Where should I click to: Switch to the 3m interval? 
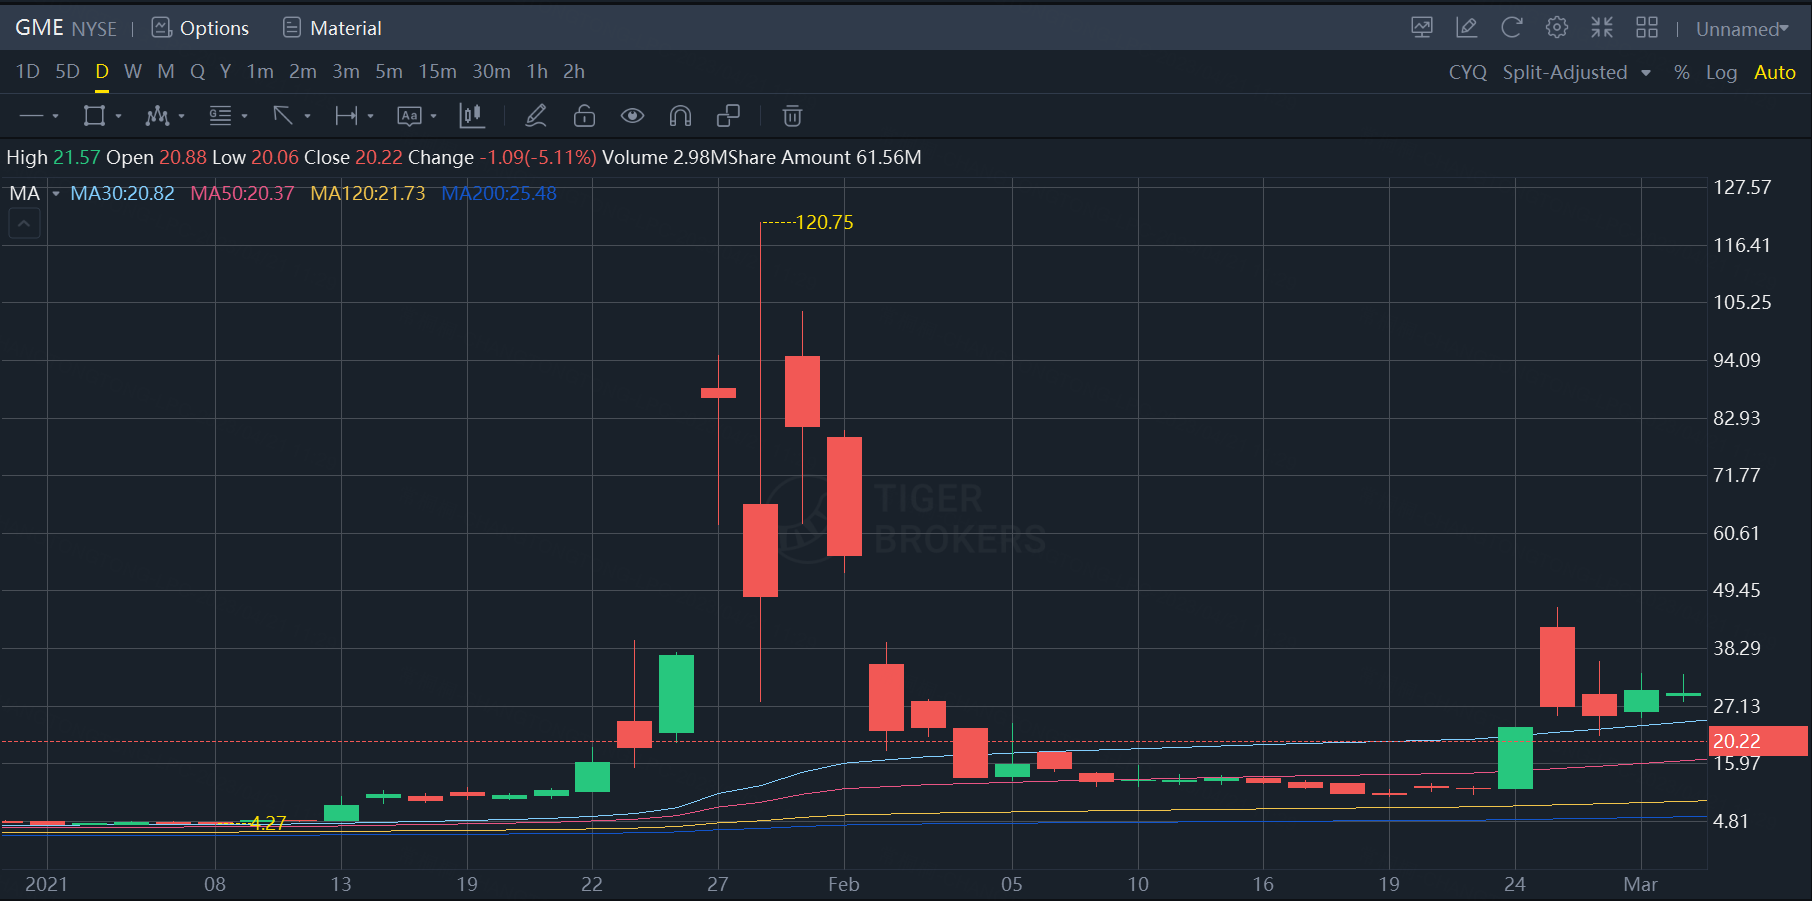click(346, 71)
